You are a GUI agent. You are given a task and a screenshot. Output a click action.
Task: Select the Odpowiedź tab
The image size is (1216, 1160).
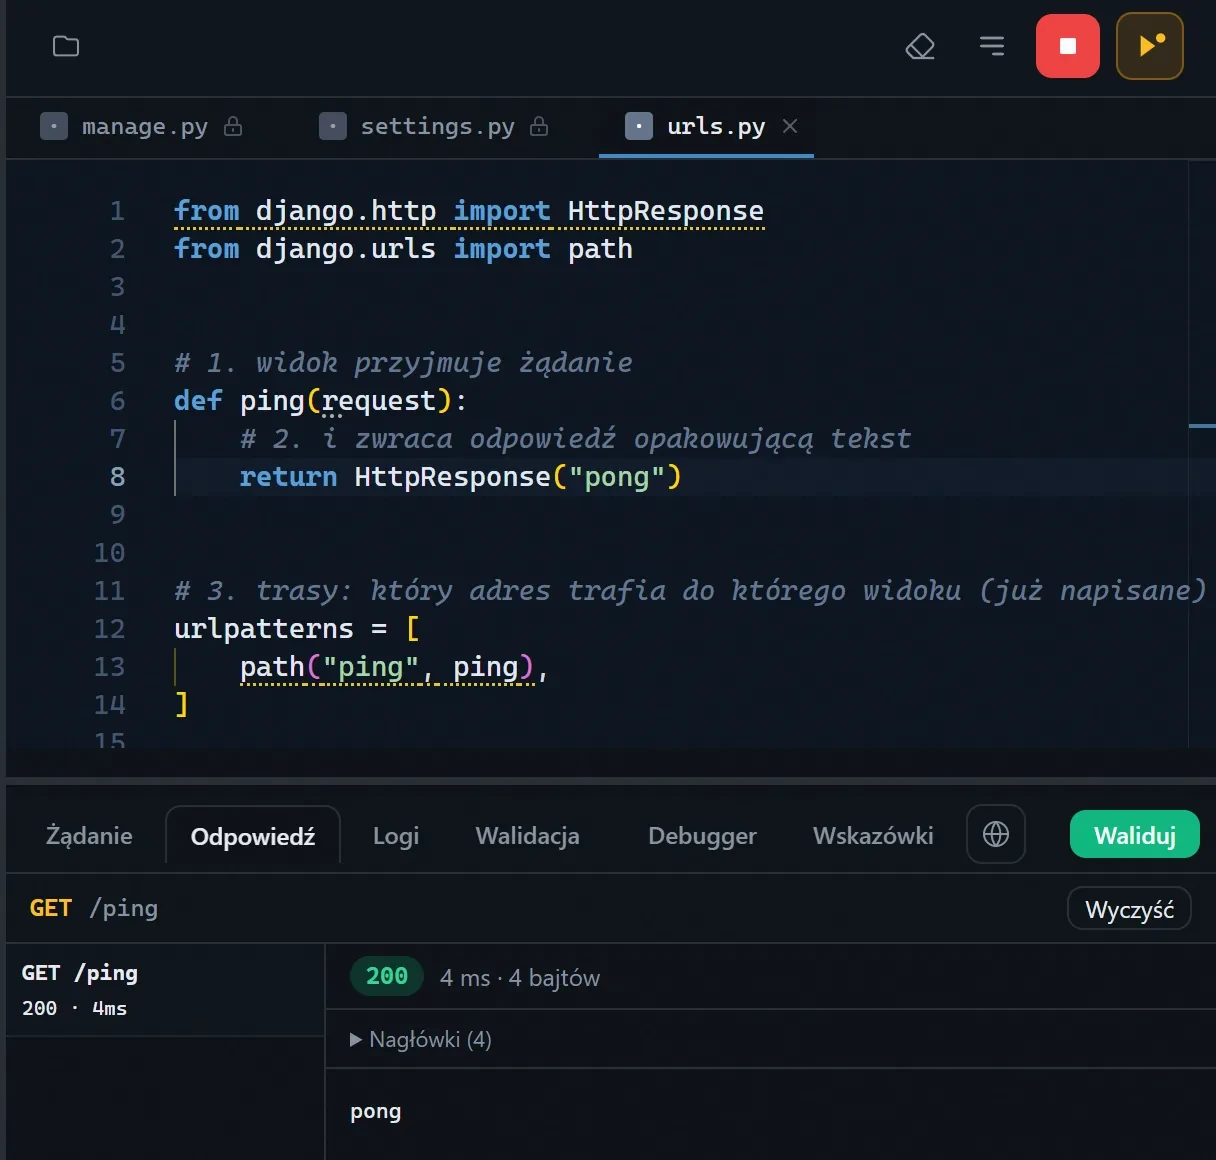(x=253, y=836)
